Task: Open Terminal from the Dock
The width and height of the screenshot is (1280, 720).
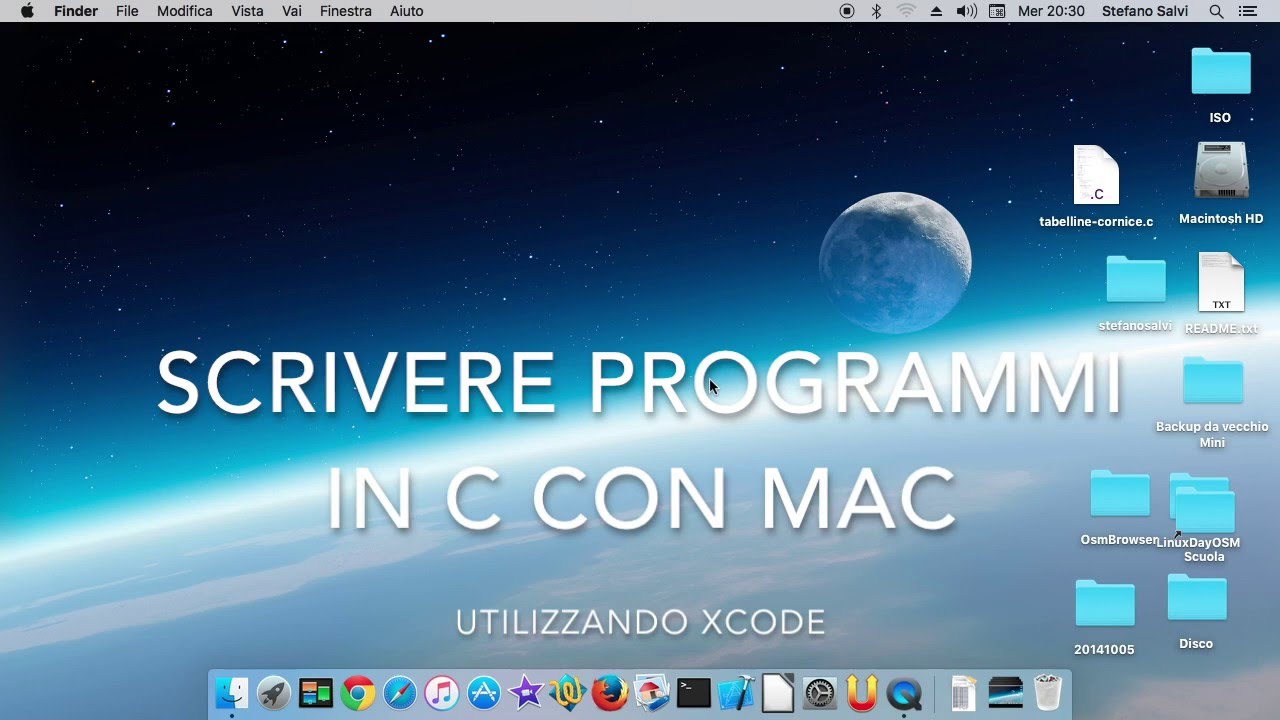Action: [693, 692]
